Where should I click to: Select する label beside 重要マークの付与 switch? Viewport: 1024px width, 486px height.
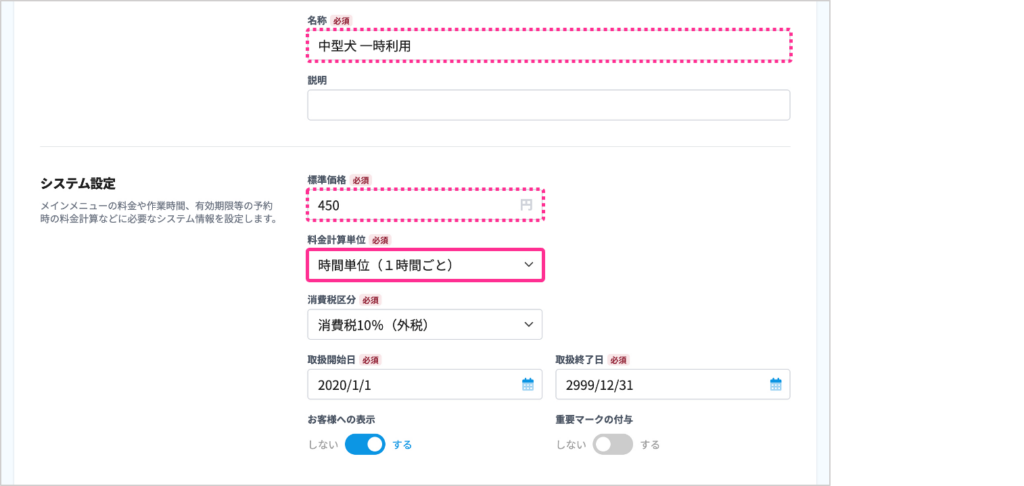pyautogui.click(x=651, y=445)
